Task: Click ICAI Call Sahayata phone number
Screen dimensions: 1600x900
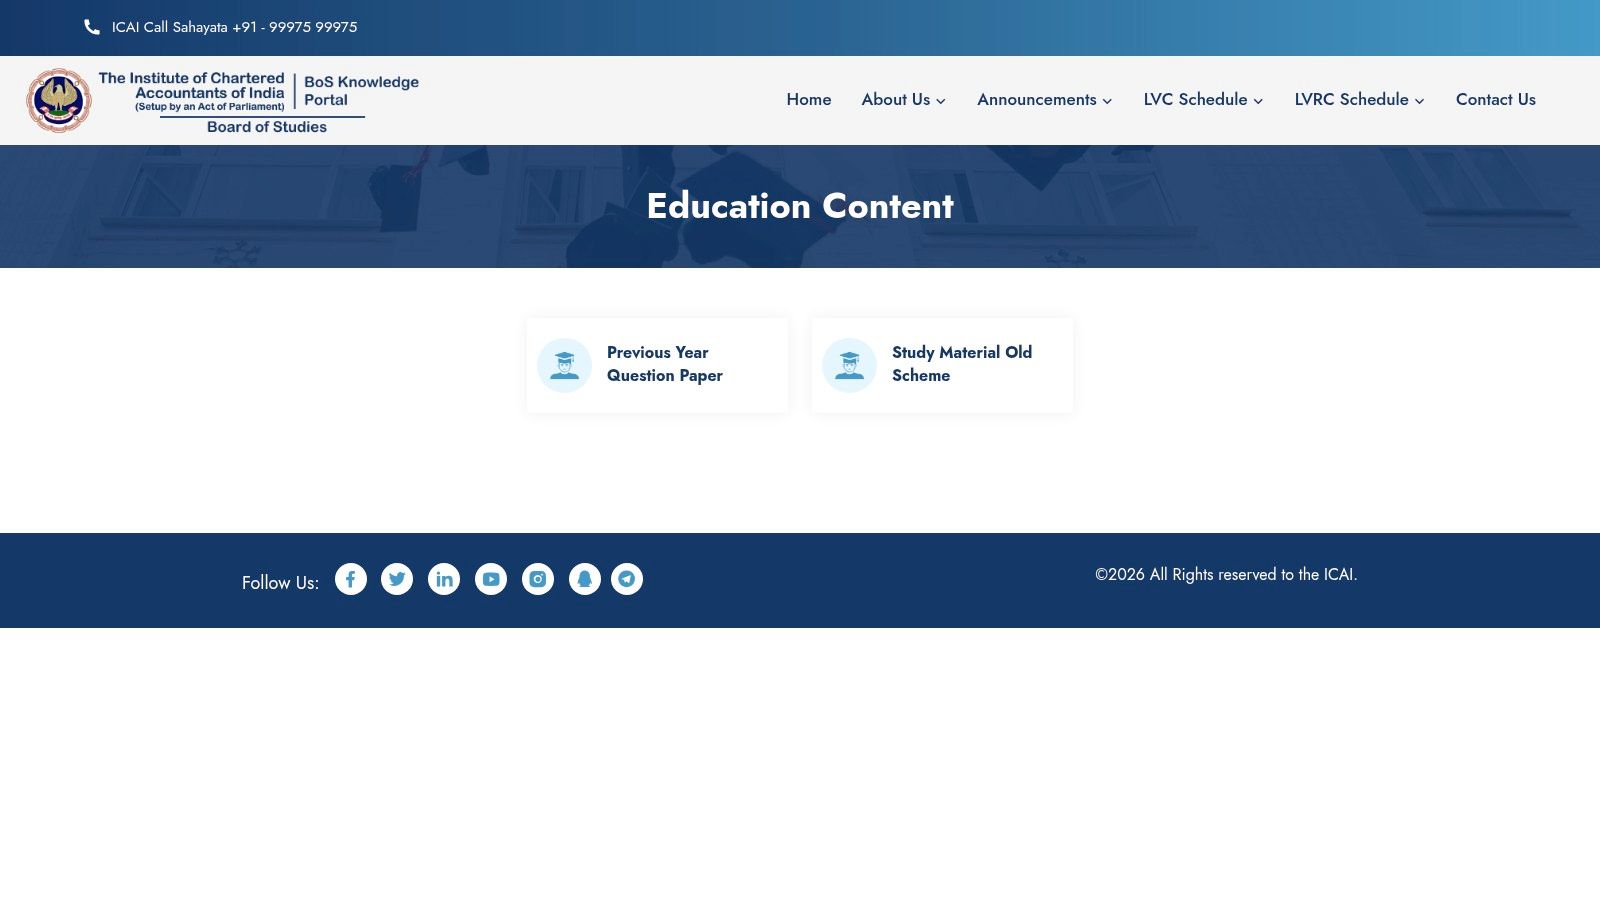Action: pos(235,27)
